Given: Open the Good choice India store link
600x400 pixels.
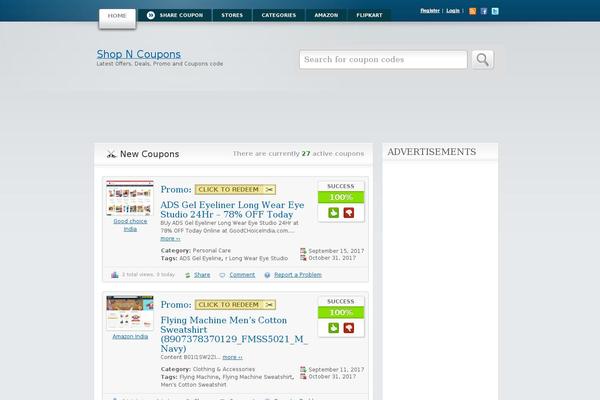Looking at the screenshot, I should [x=130, y=225].
